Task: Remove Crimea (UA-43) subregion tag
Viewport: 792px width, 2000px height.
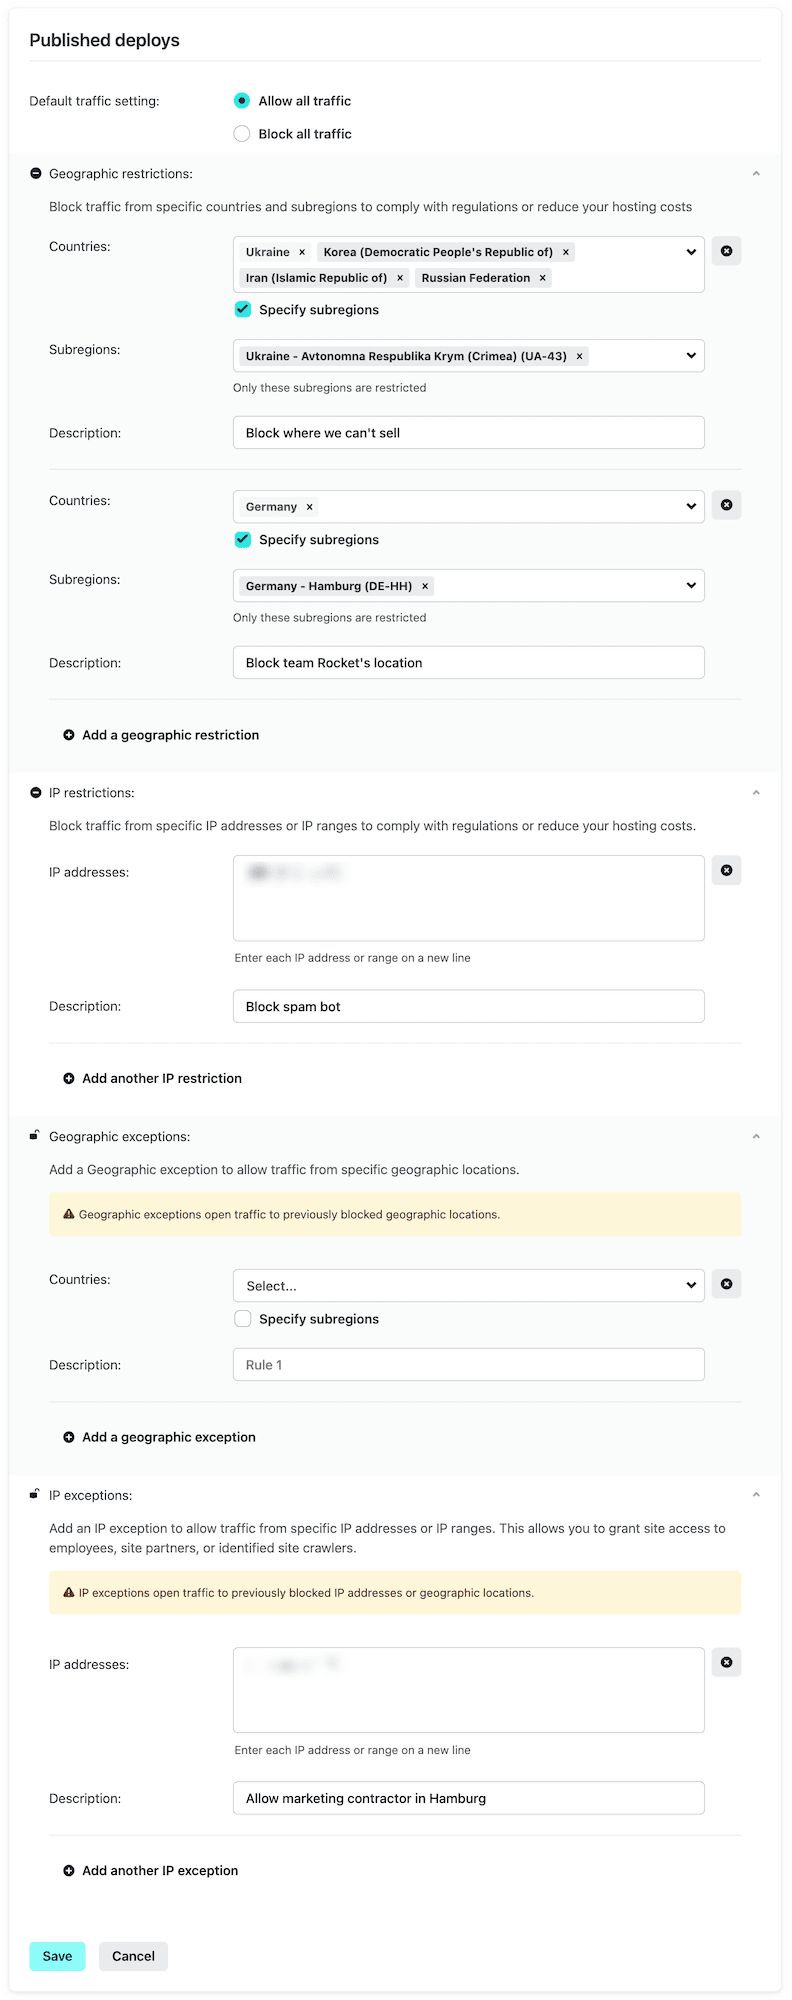Action: (579, 356)
